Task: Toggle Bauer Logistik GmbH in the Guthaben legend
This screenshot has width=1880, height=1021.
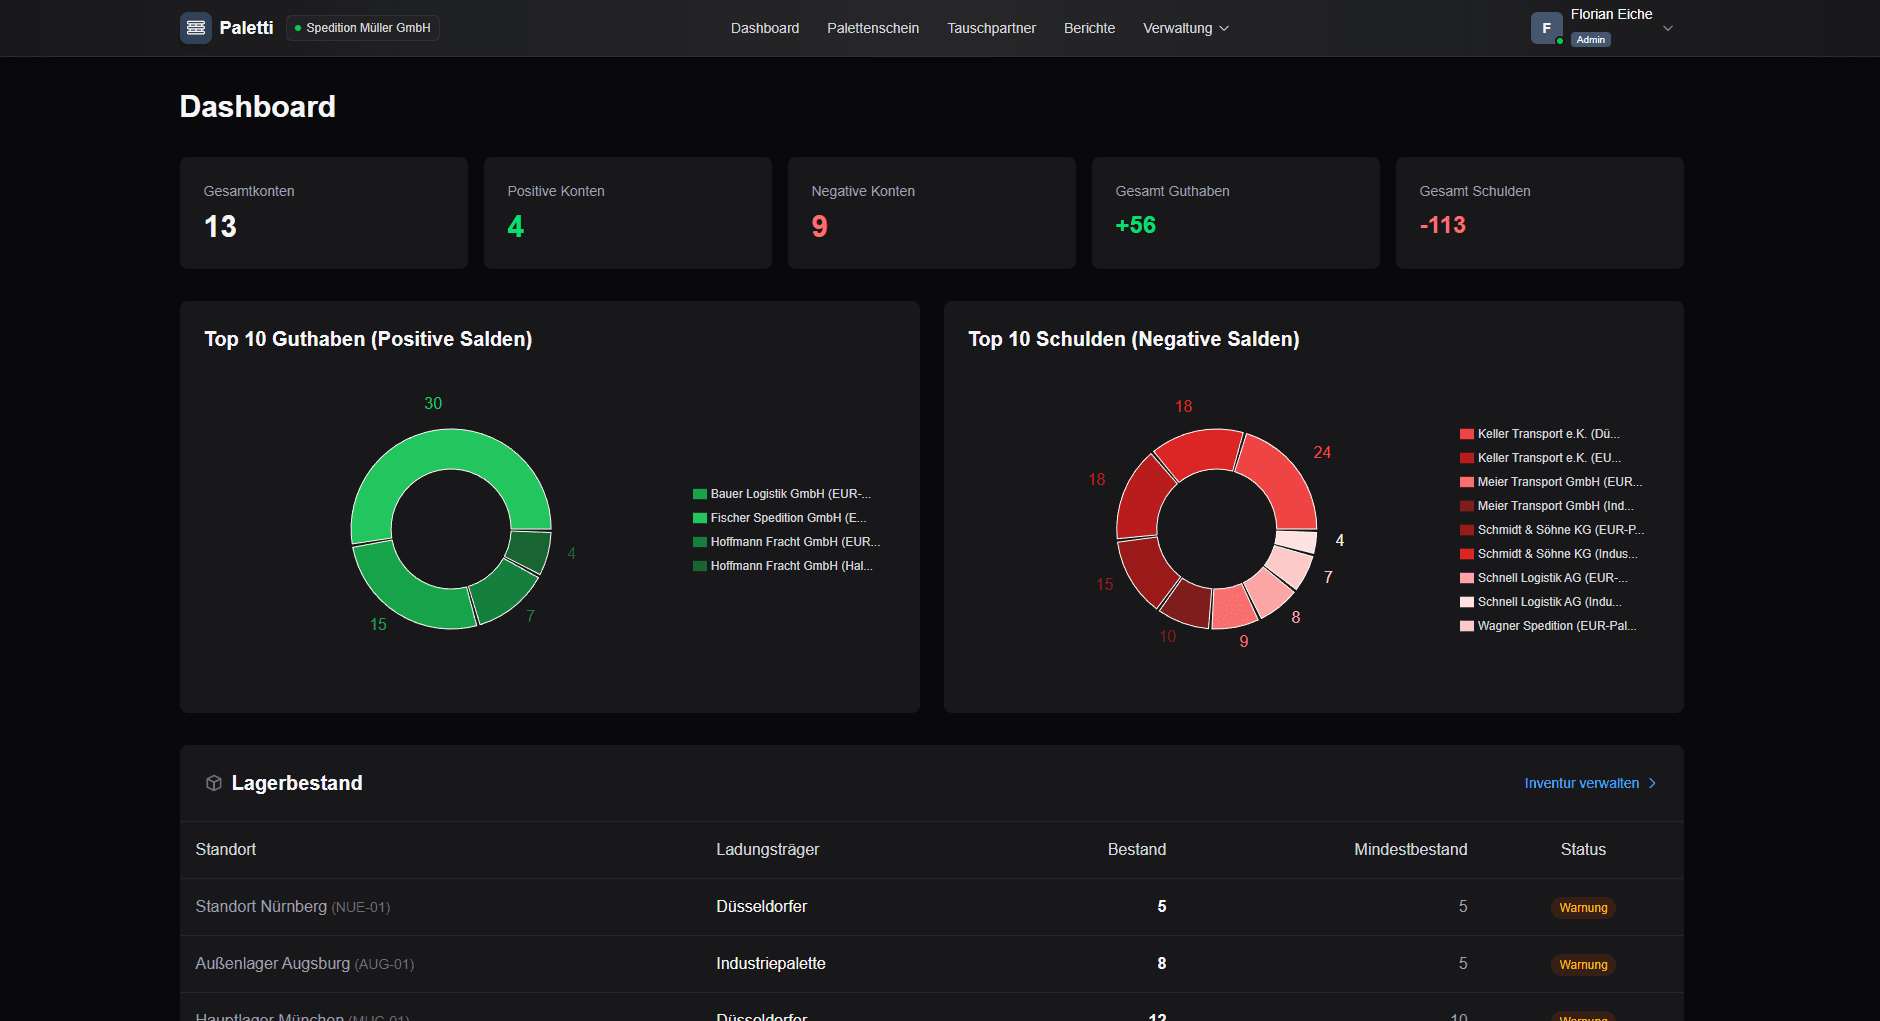Action: click(x=783, y=493)
